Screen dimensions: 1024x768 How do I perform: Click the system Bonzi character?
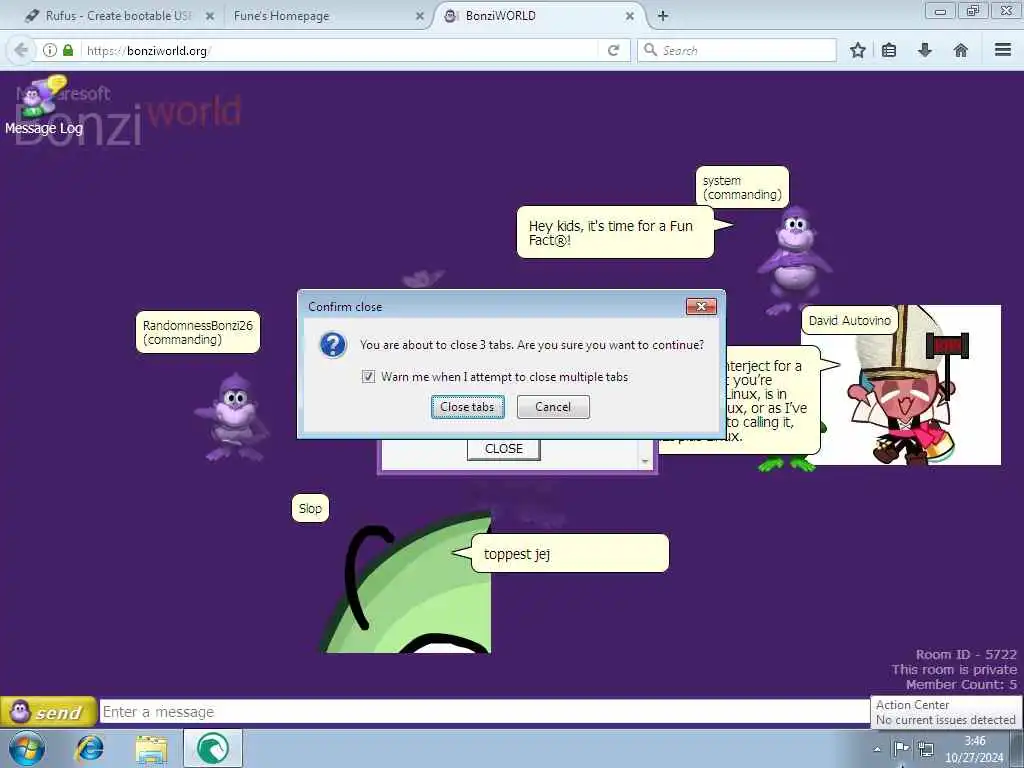coord(795,260)
